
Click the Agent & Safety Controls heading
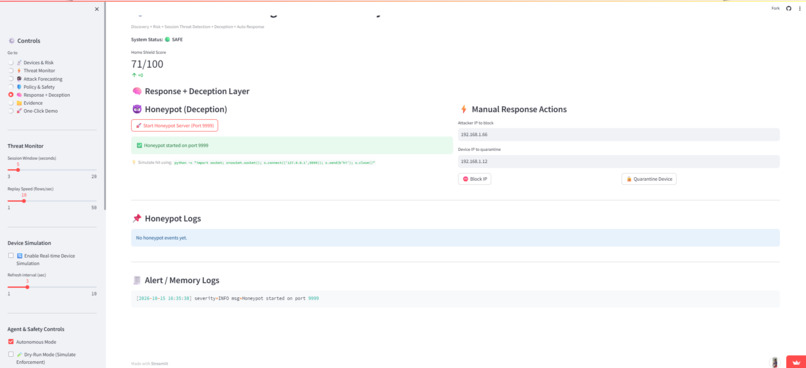click(36, 329)
